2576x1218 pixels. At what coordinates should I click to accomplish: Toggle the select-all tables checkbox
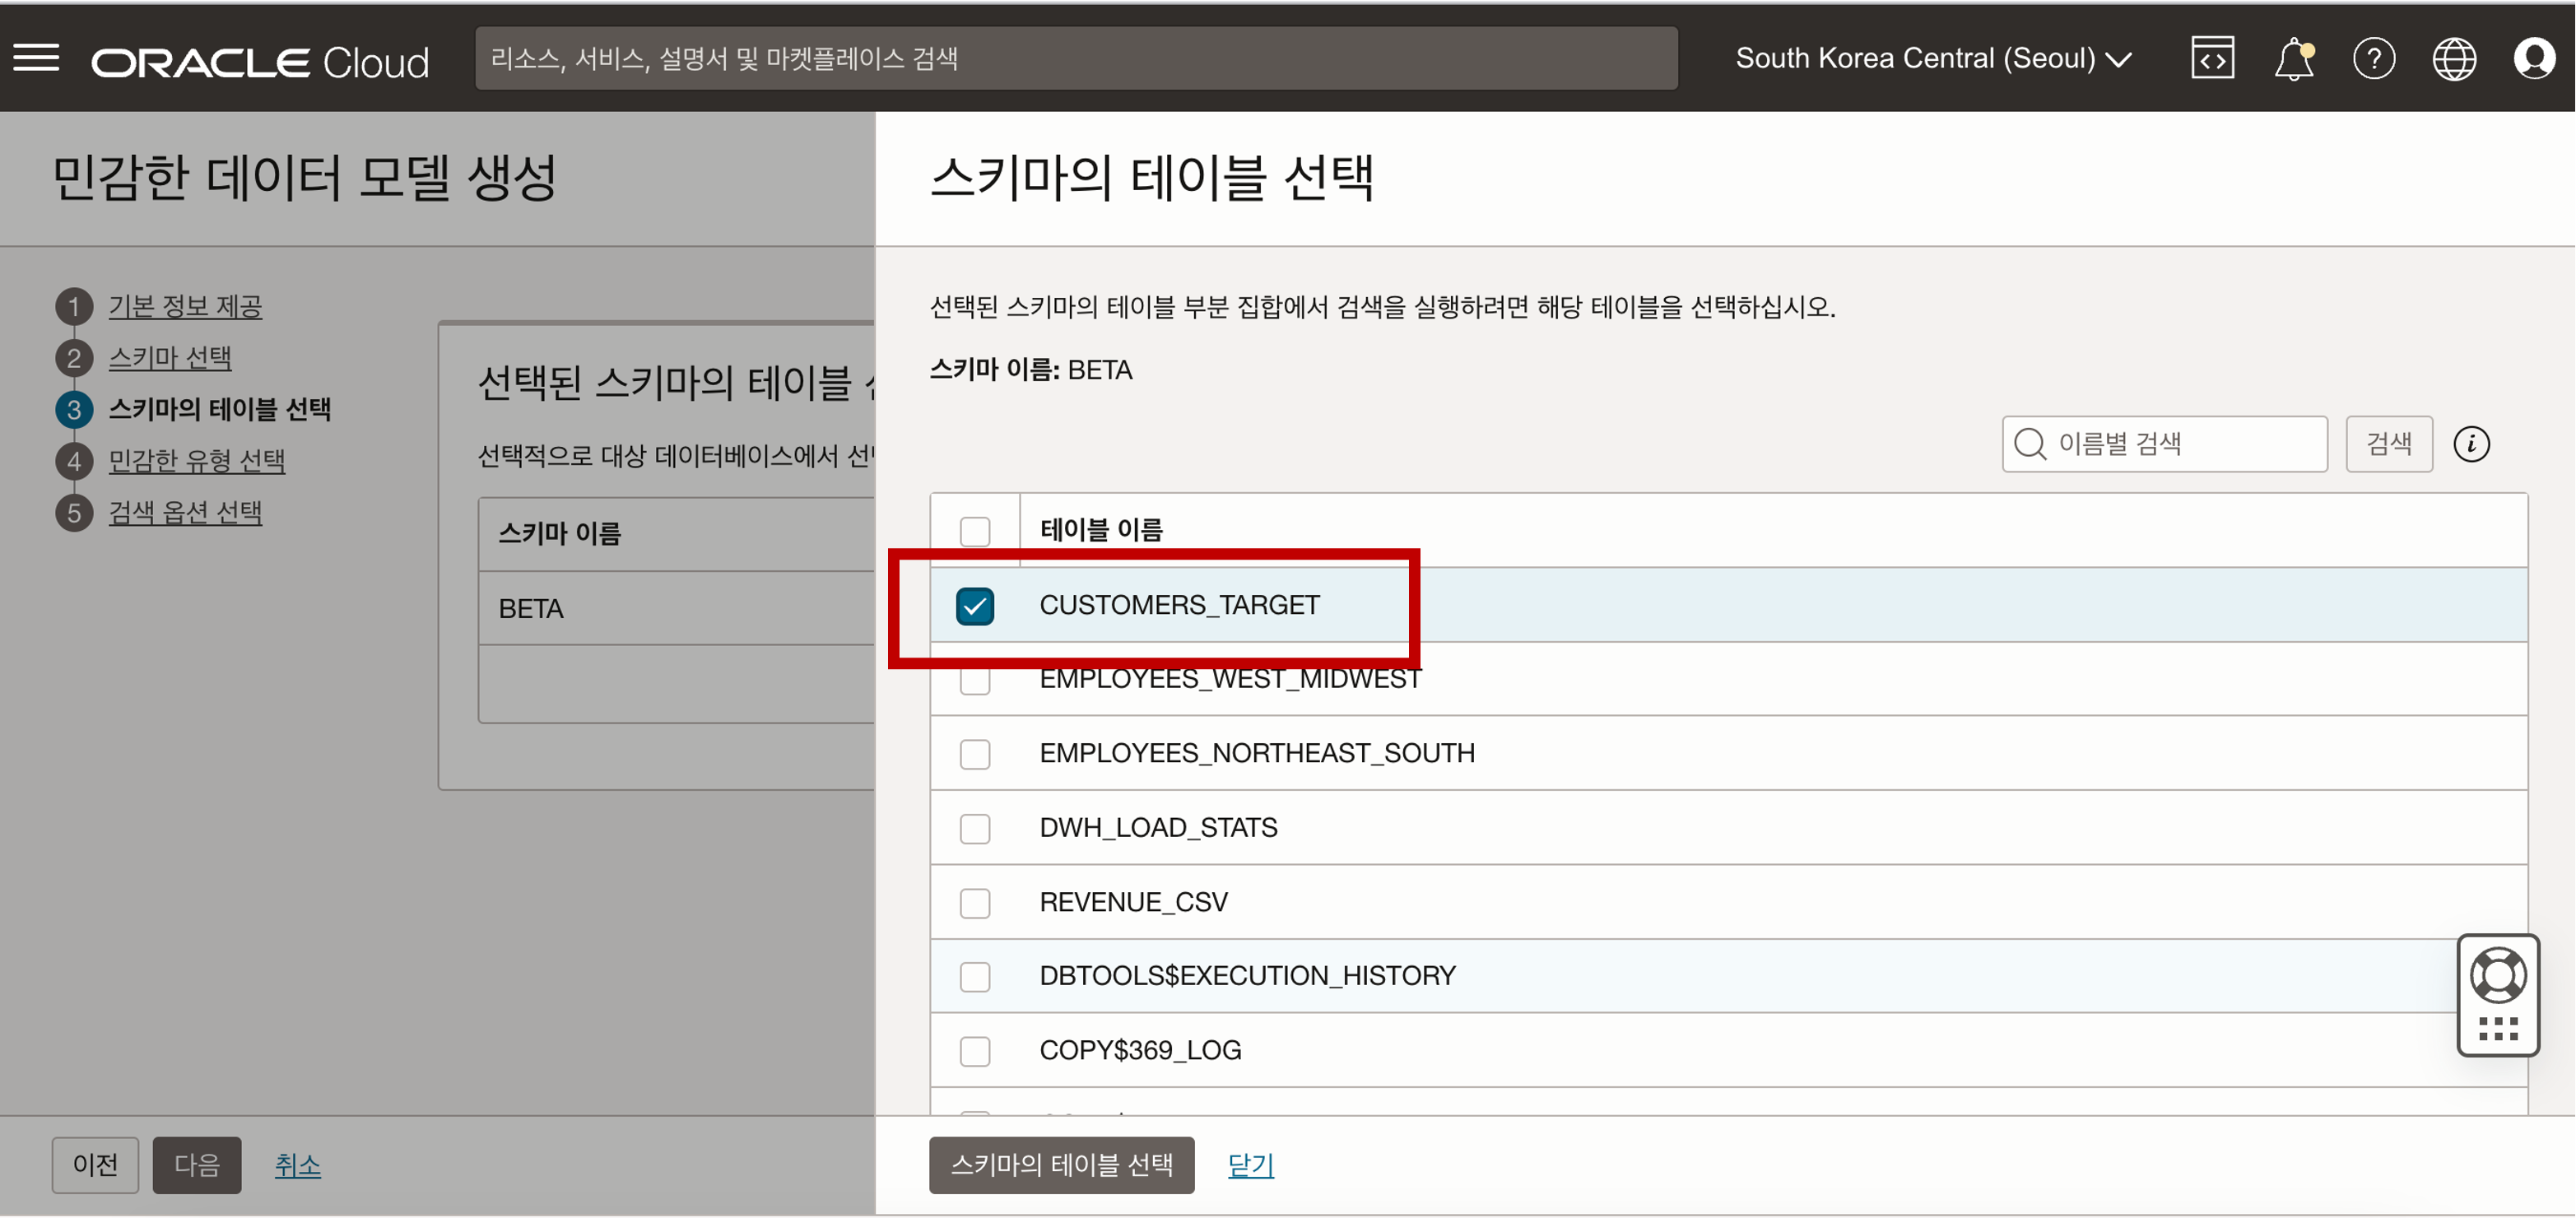click(x=975, y=531)
